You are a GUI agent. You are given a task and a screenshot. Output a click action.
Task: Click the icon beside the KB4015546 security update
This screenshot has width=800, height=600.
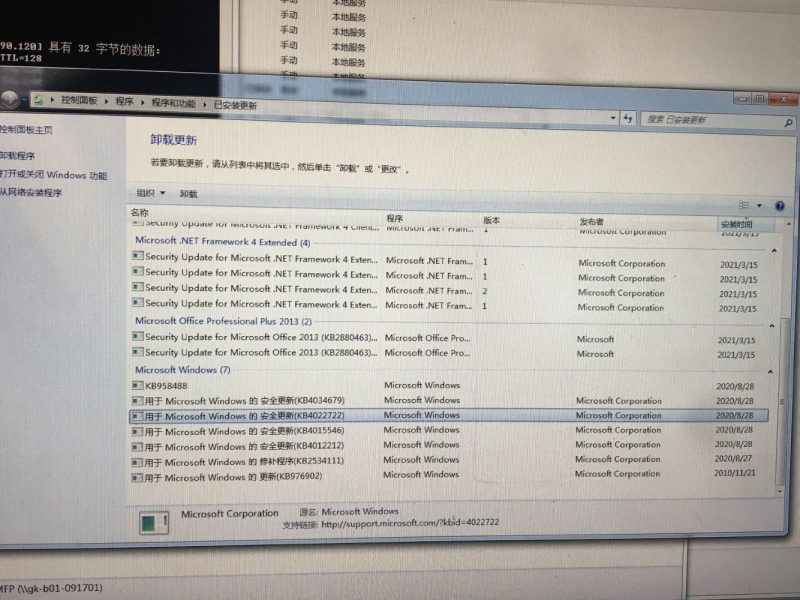click(x=137, y=431)
